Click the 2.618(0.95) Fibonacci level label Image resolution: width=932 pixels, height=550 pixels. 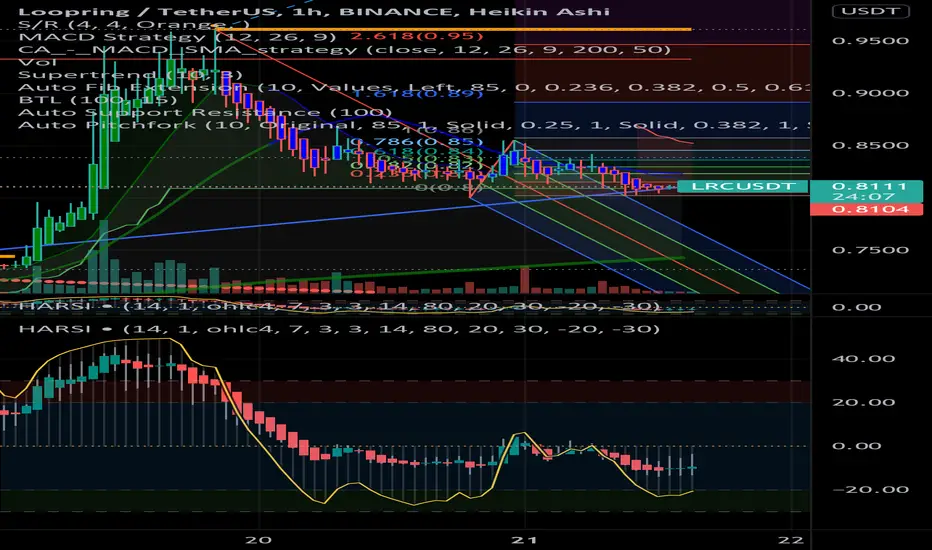pyautogui.click(x=417, y=36)
